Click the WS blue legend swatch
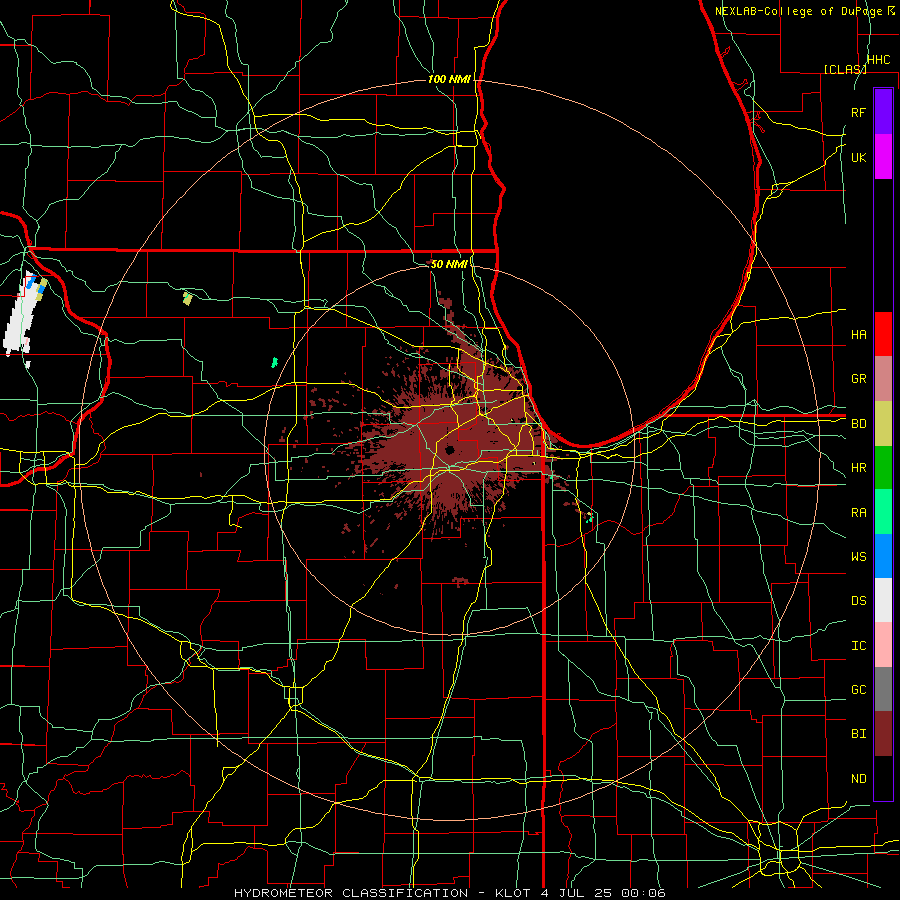 tap(883, 556)
